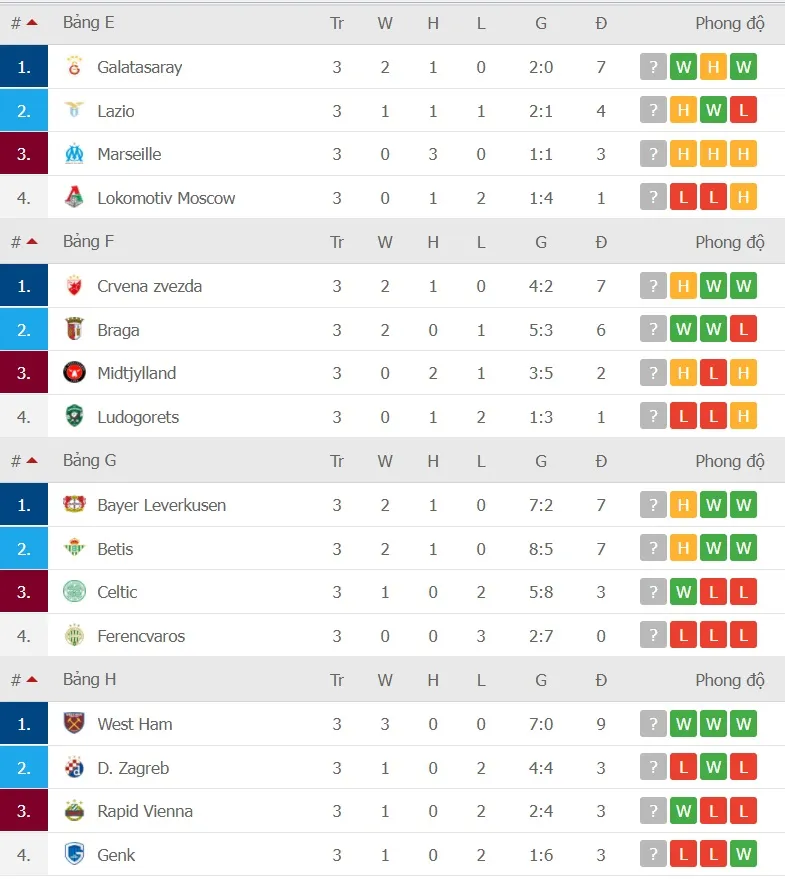Click the Phong độ header in Bảng E

click(730, 23)
